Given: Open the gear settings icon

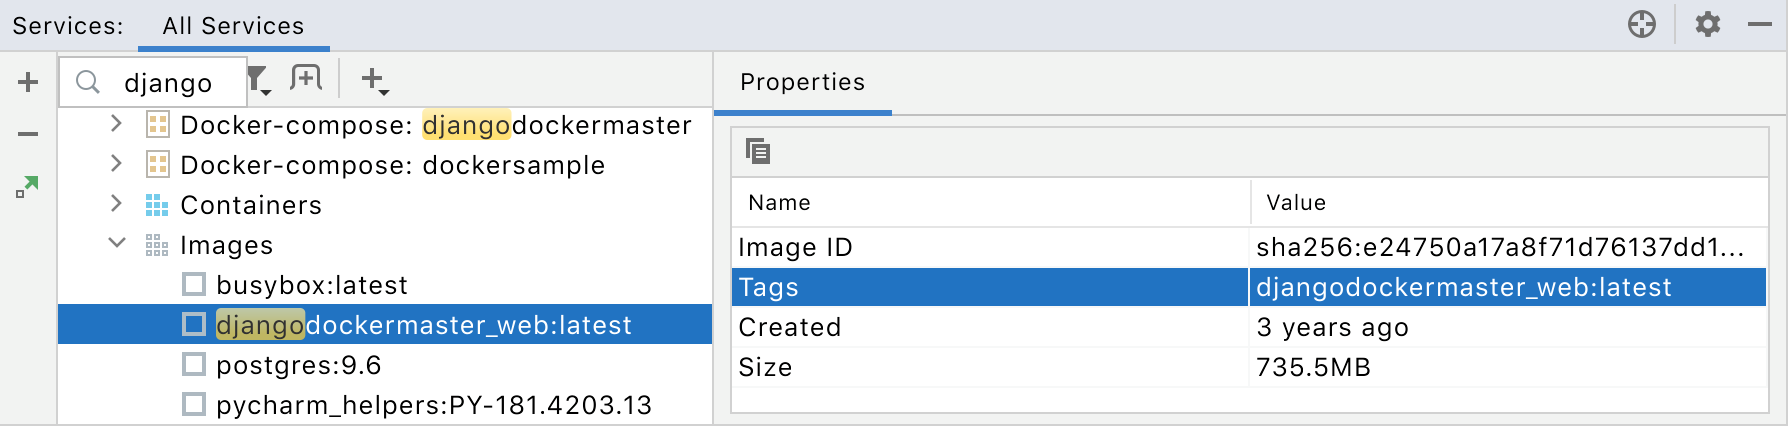Looking at the screenshot, I should [x=1708, y=24].
